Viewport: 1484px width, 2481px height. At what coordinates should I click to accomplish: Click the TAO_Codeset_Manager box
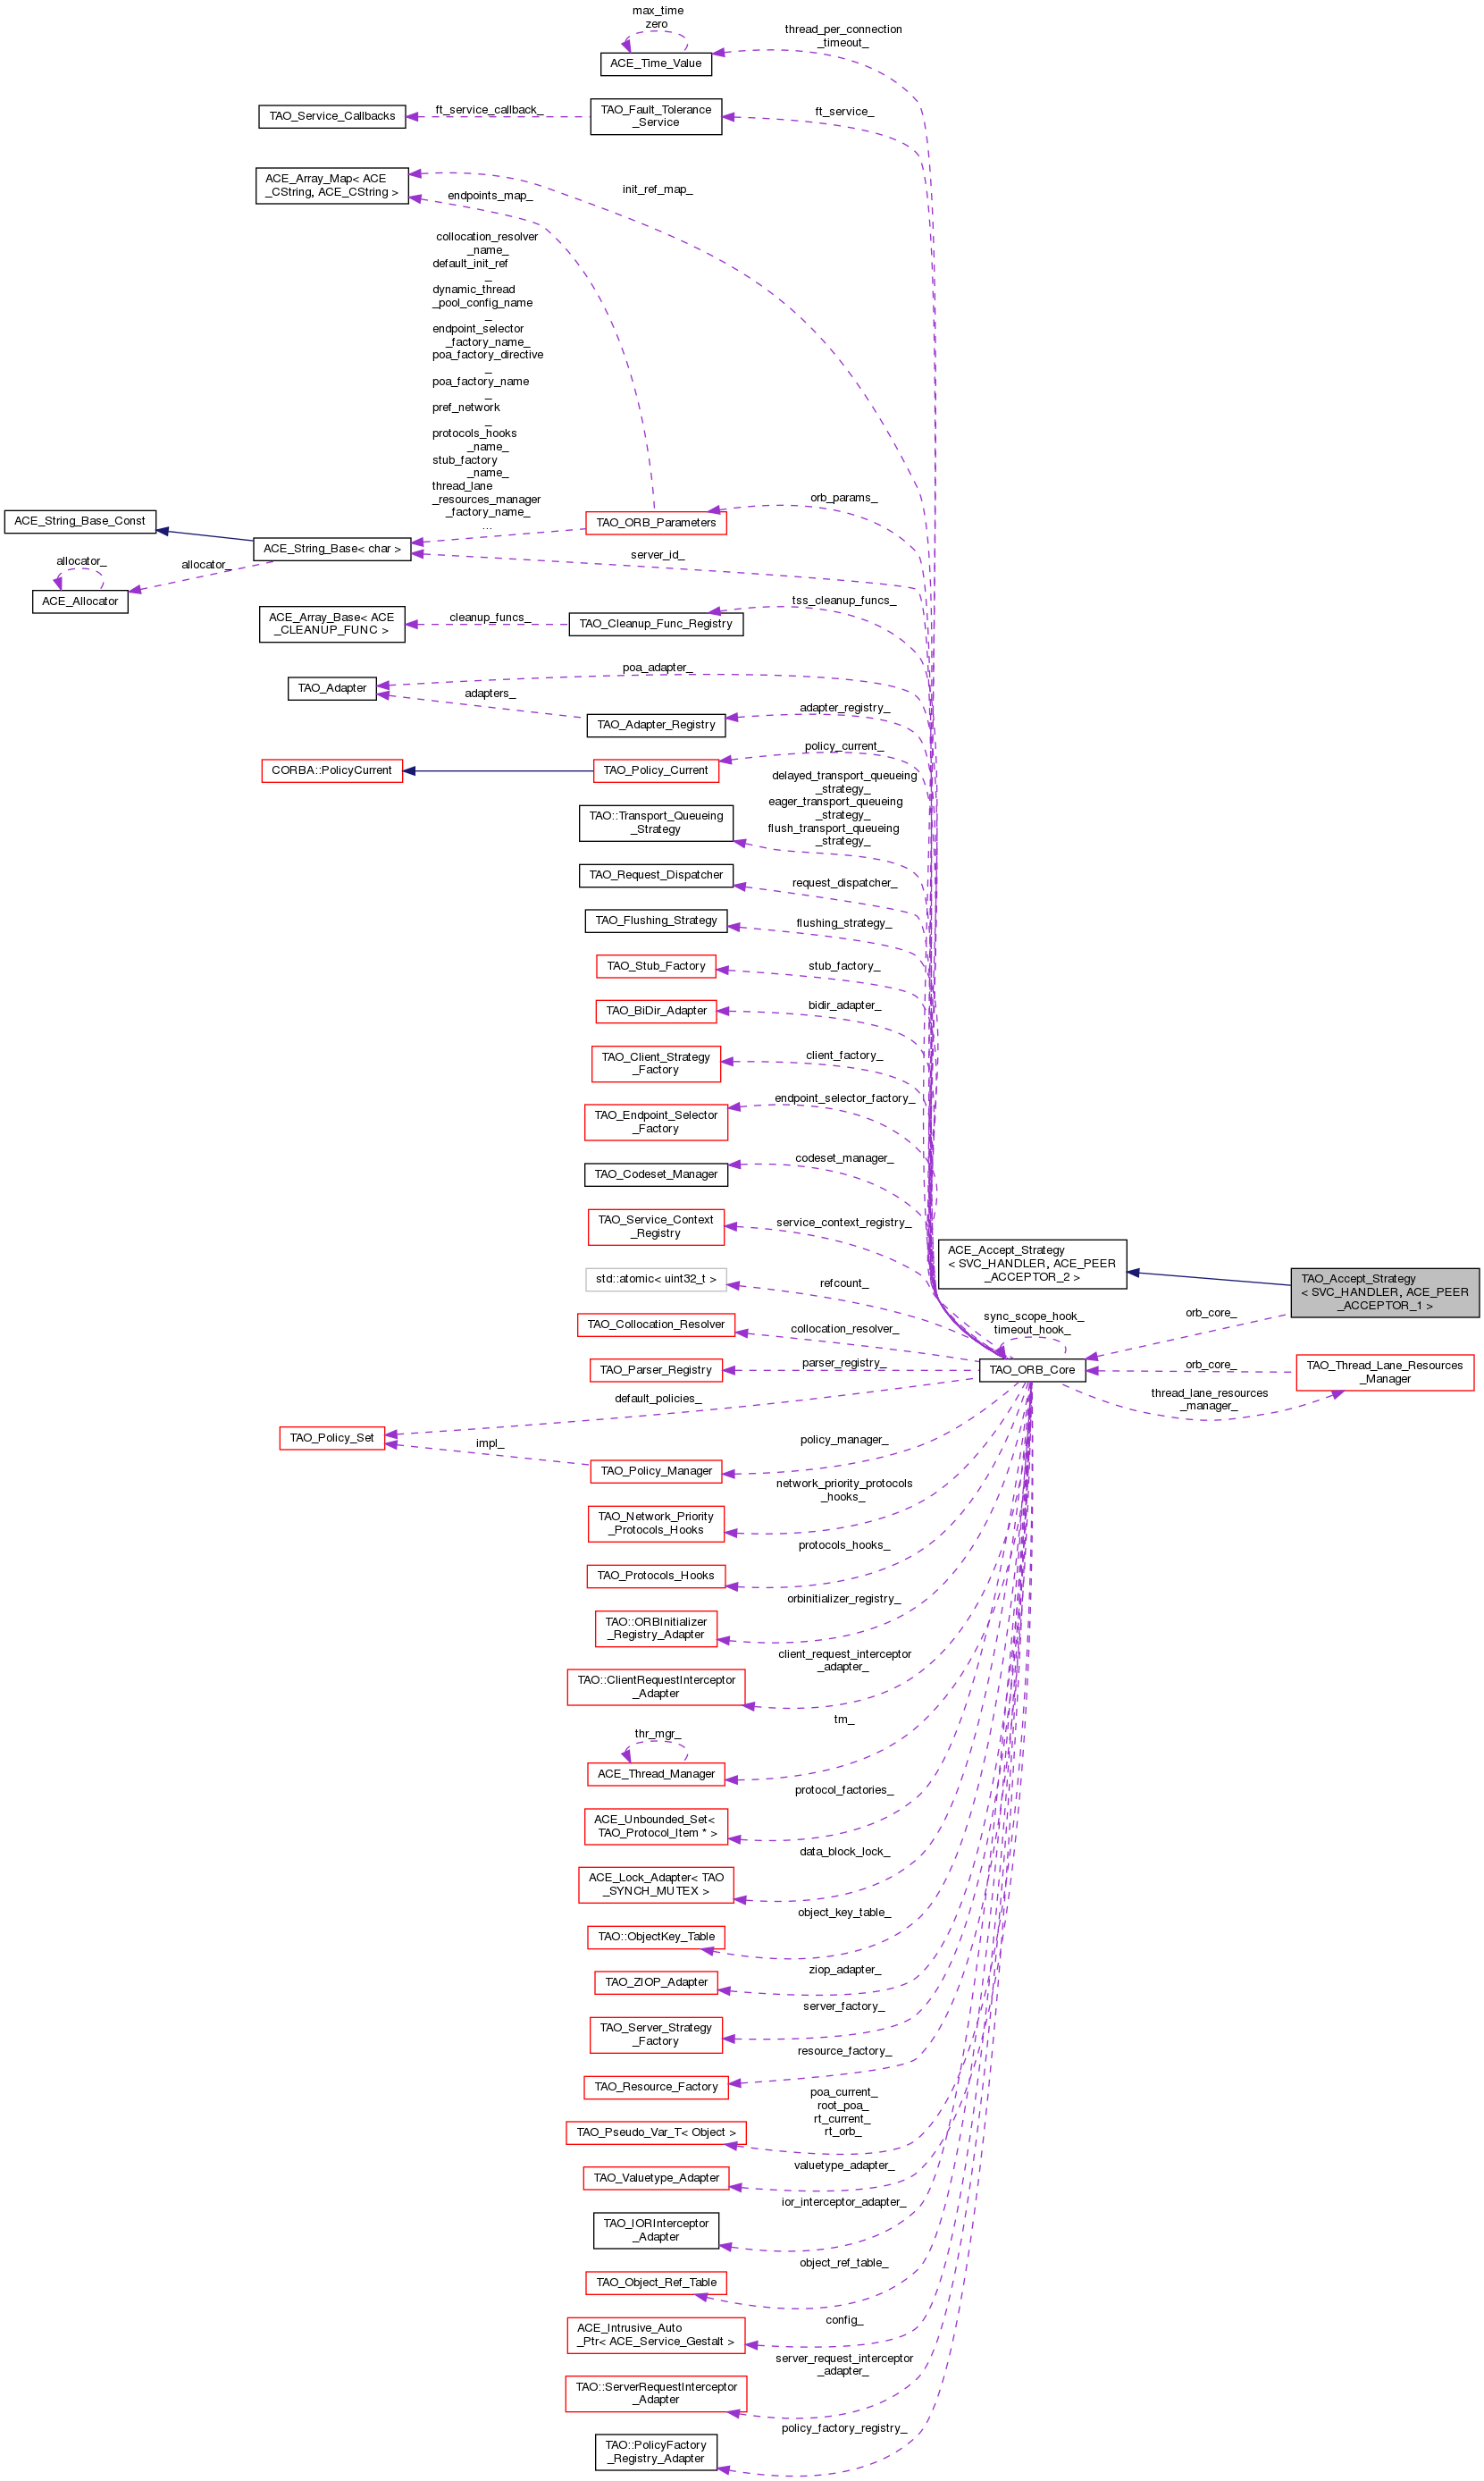(655, 1174)
